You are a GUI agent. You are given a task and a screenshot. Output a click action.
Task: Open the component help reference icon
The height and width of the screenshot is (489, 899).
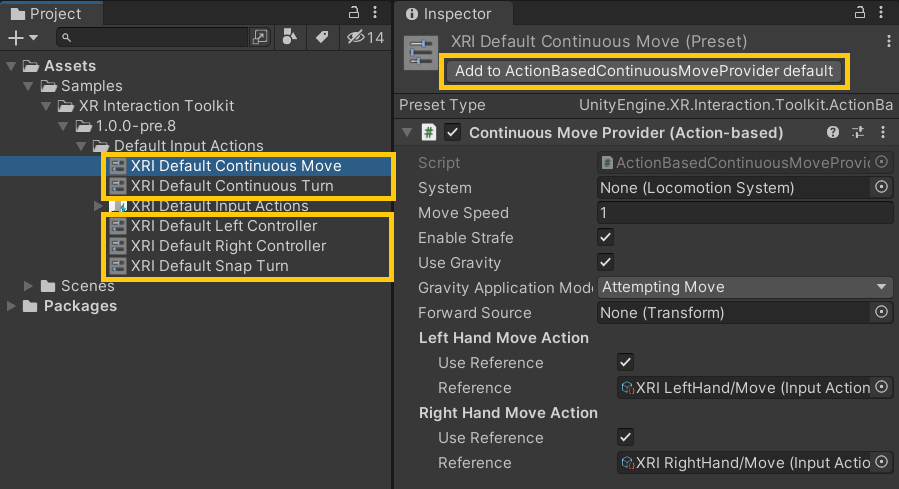(833, 133)
